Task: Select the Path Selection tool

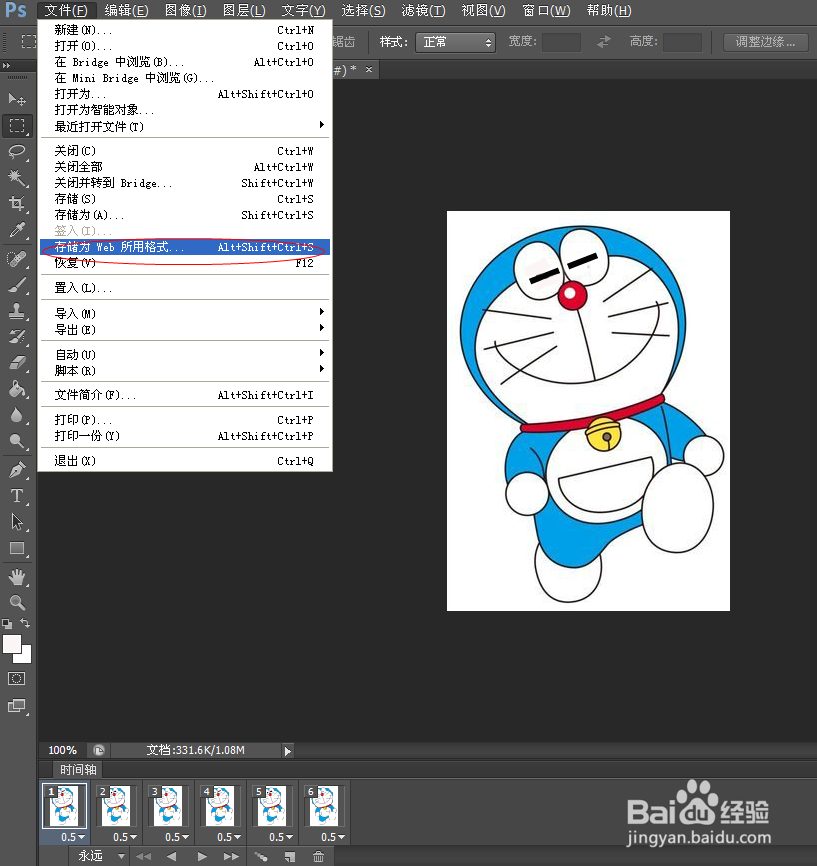Action: [17, 522]
